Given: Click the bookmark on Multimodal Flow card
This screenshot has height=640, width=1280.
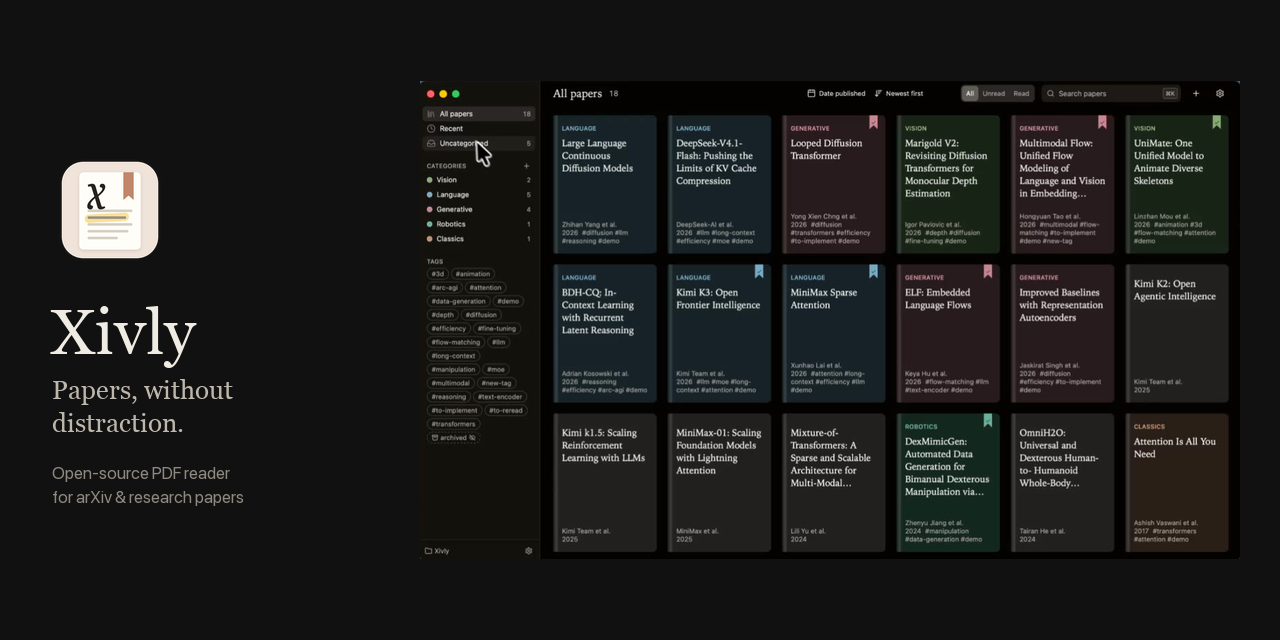Looking at the screenshot, I should click(x=1102, y=122).
